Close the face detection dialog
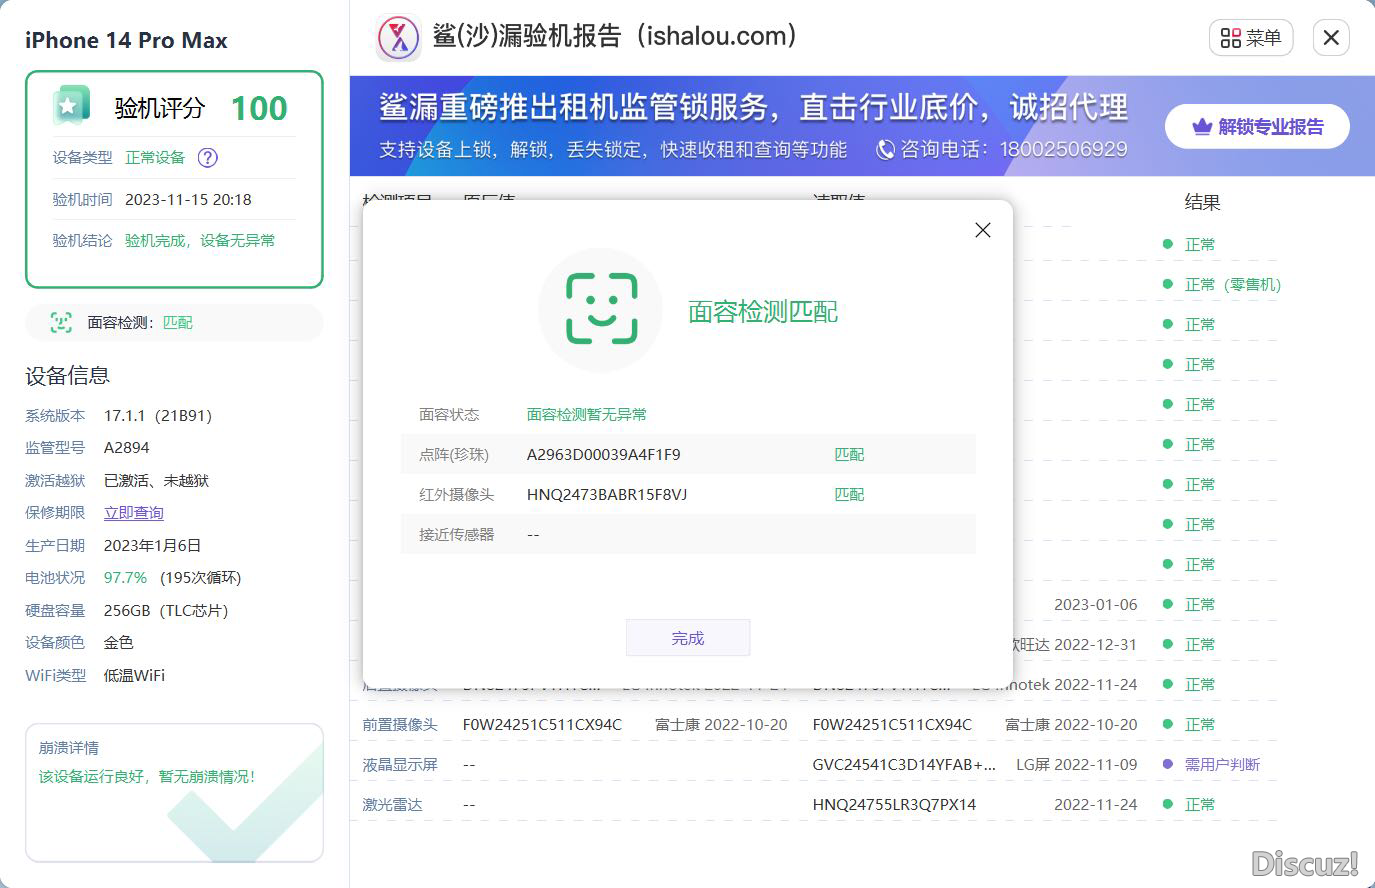Image resolution: width=1375 pixels, height=888 pixels. tap(983, 230)
